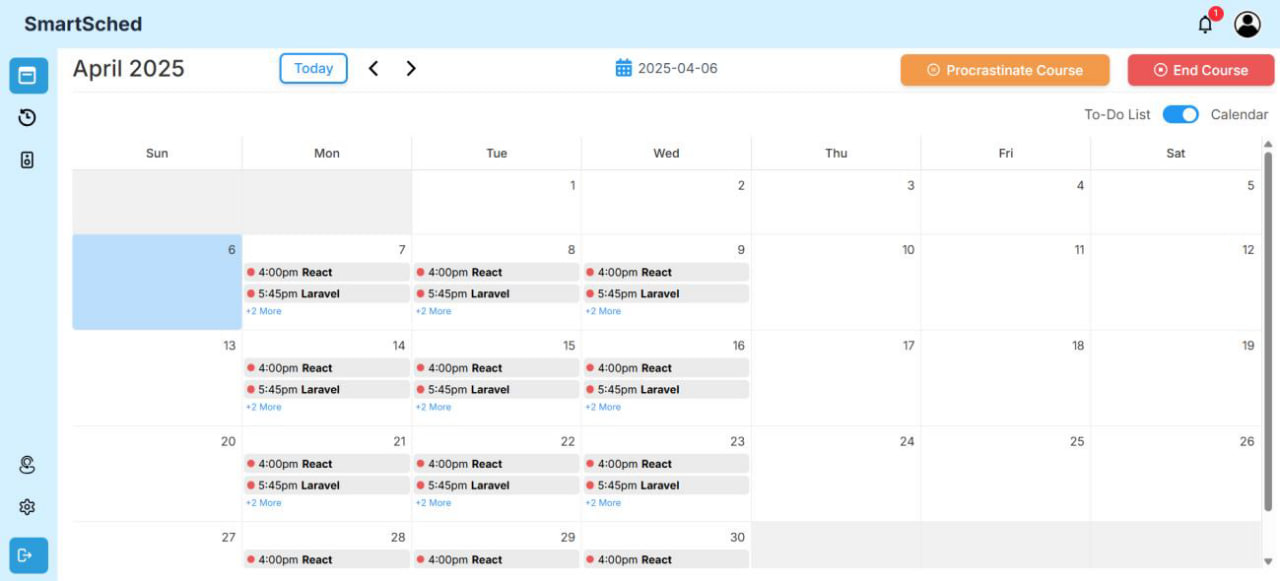Open the account profile sidebar icon

28,465
